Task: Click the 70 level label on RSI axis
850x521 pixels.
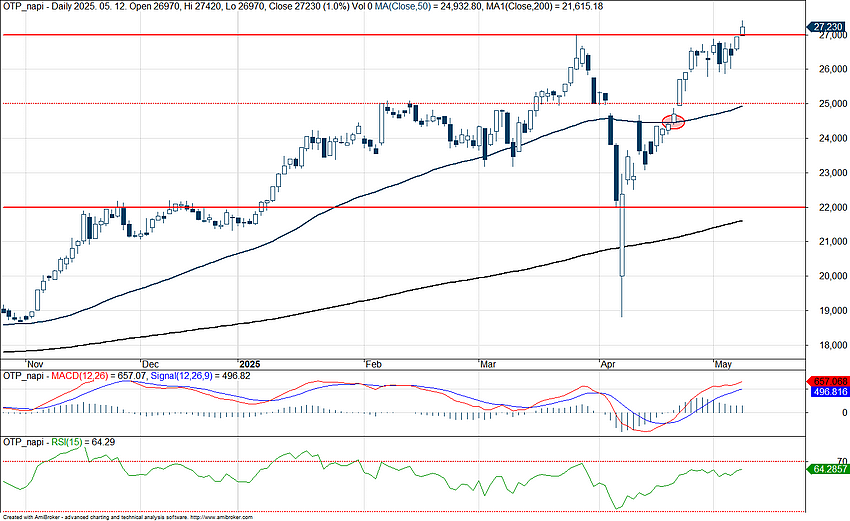Action: point(814,461)
